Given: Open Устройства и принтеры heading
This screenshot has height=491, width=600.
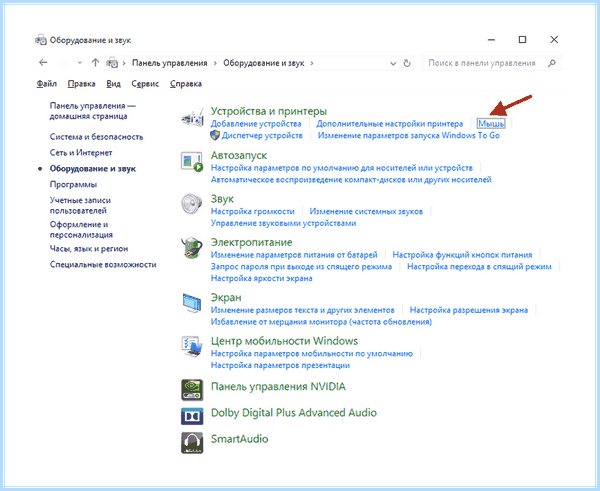Looking at the screenshot, I should point(269,111).
